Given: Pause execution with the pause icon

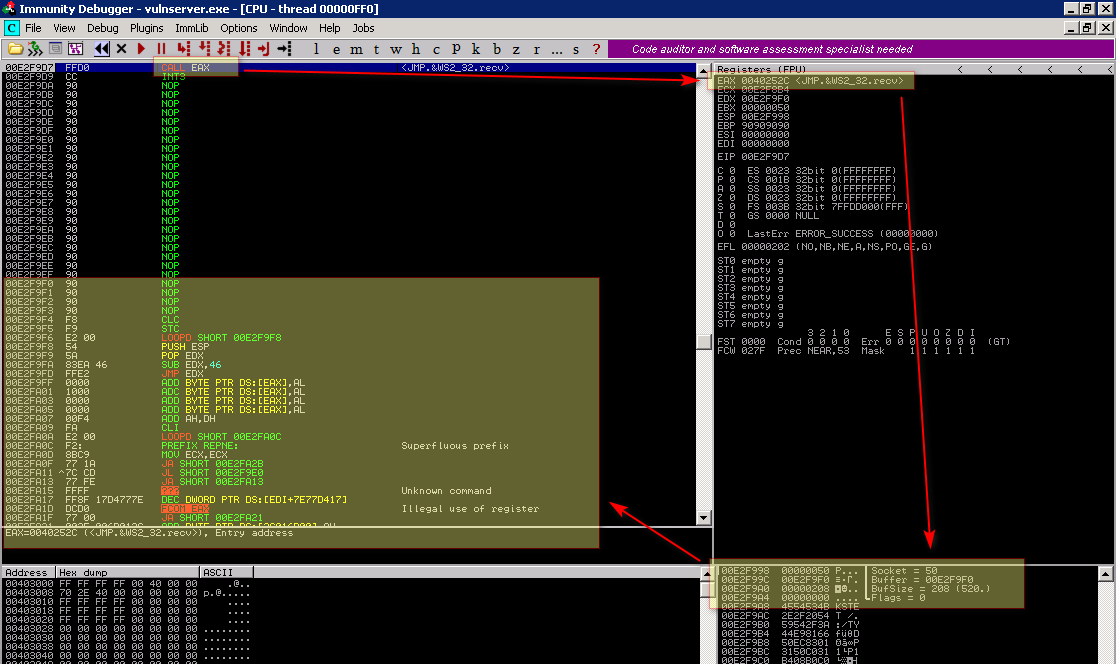Looking at the screenshot, I should coord(161,48).
